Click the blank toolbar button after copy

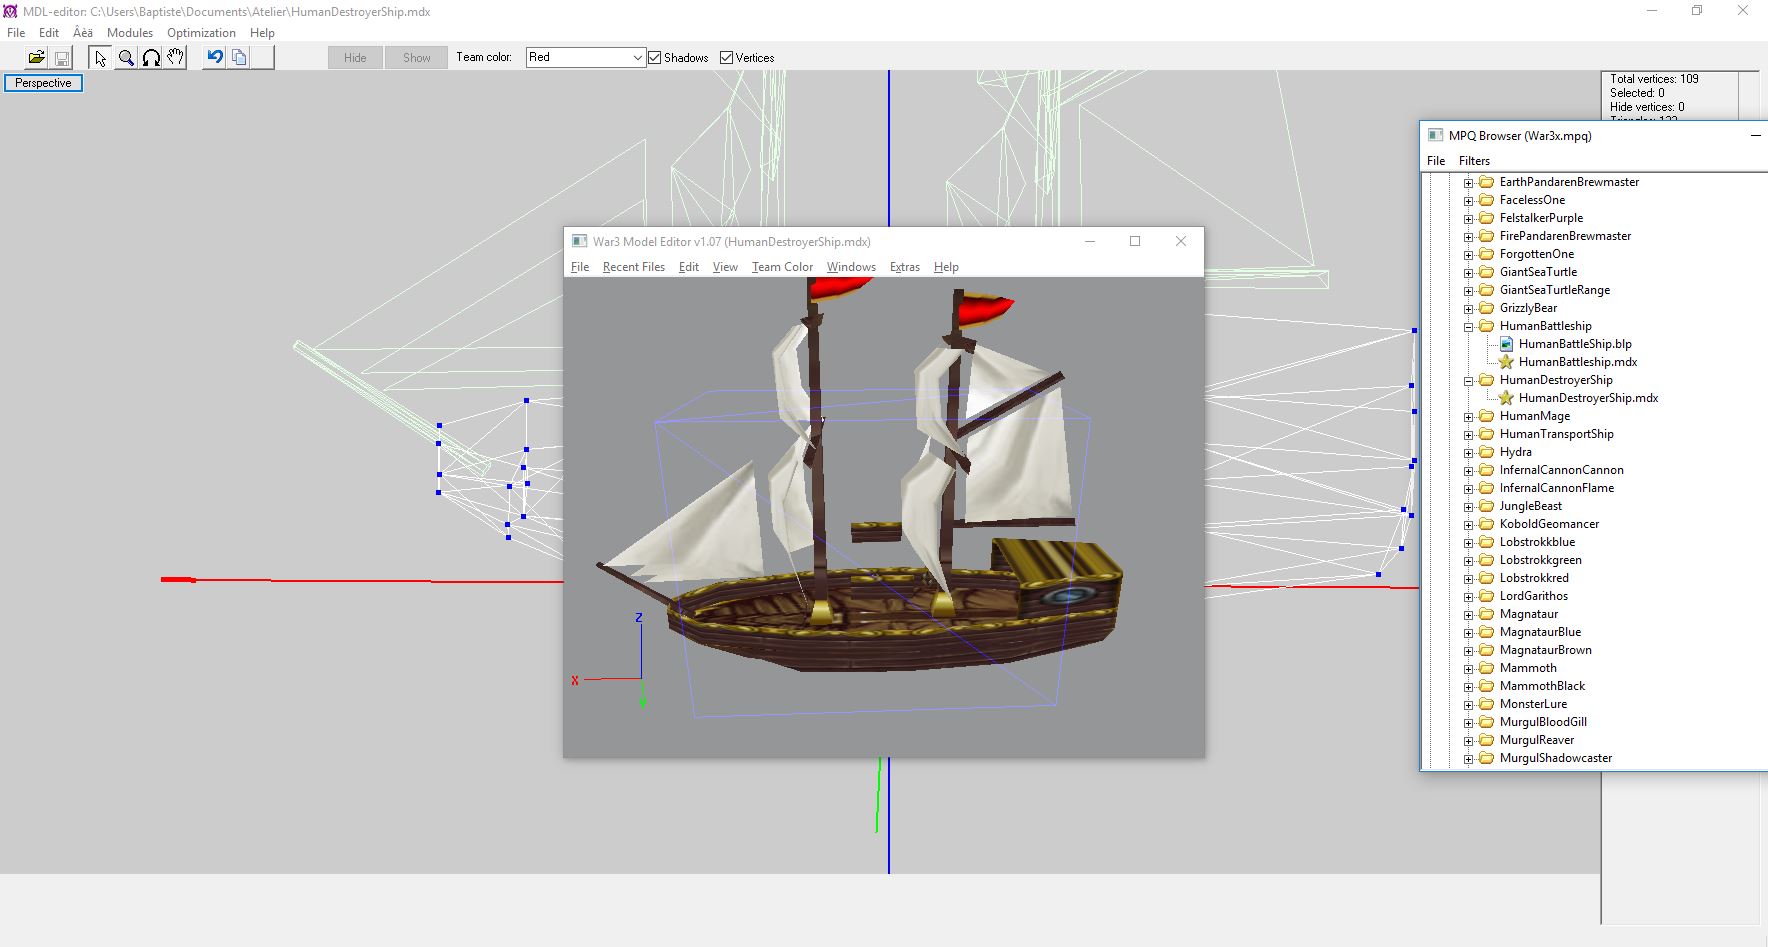(263, 58)
